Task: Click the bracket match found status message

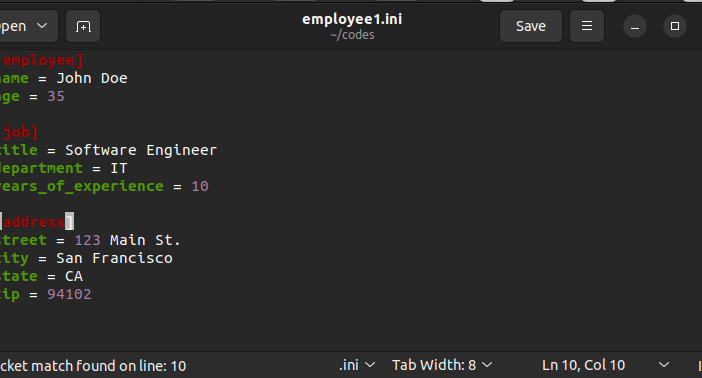Action: [x=93, y=366]
